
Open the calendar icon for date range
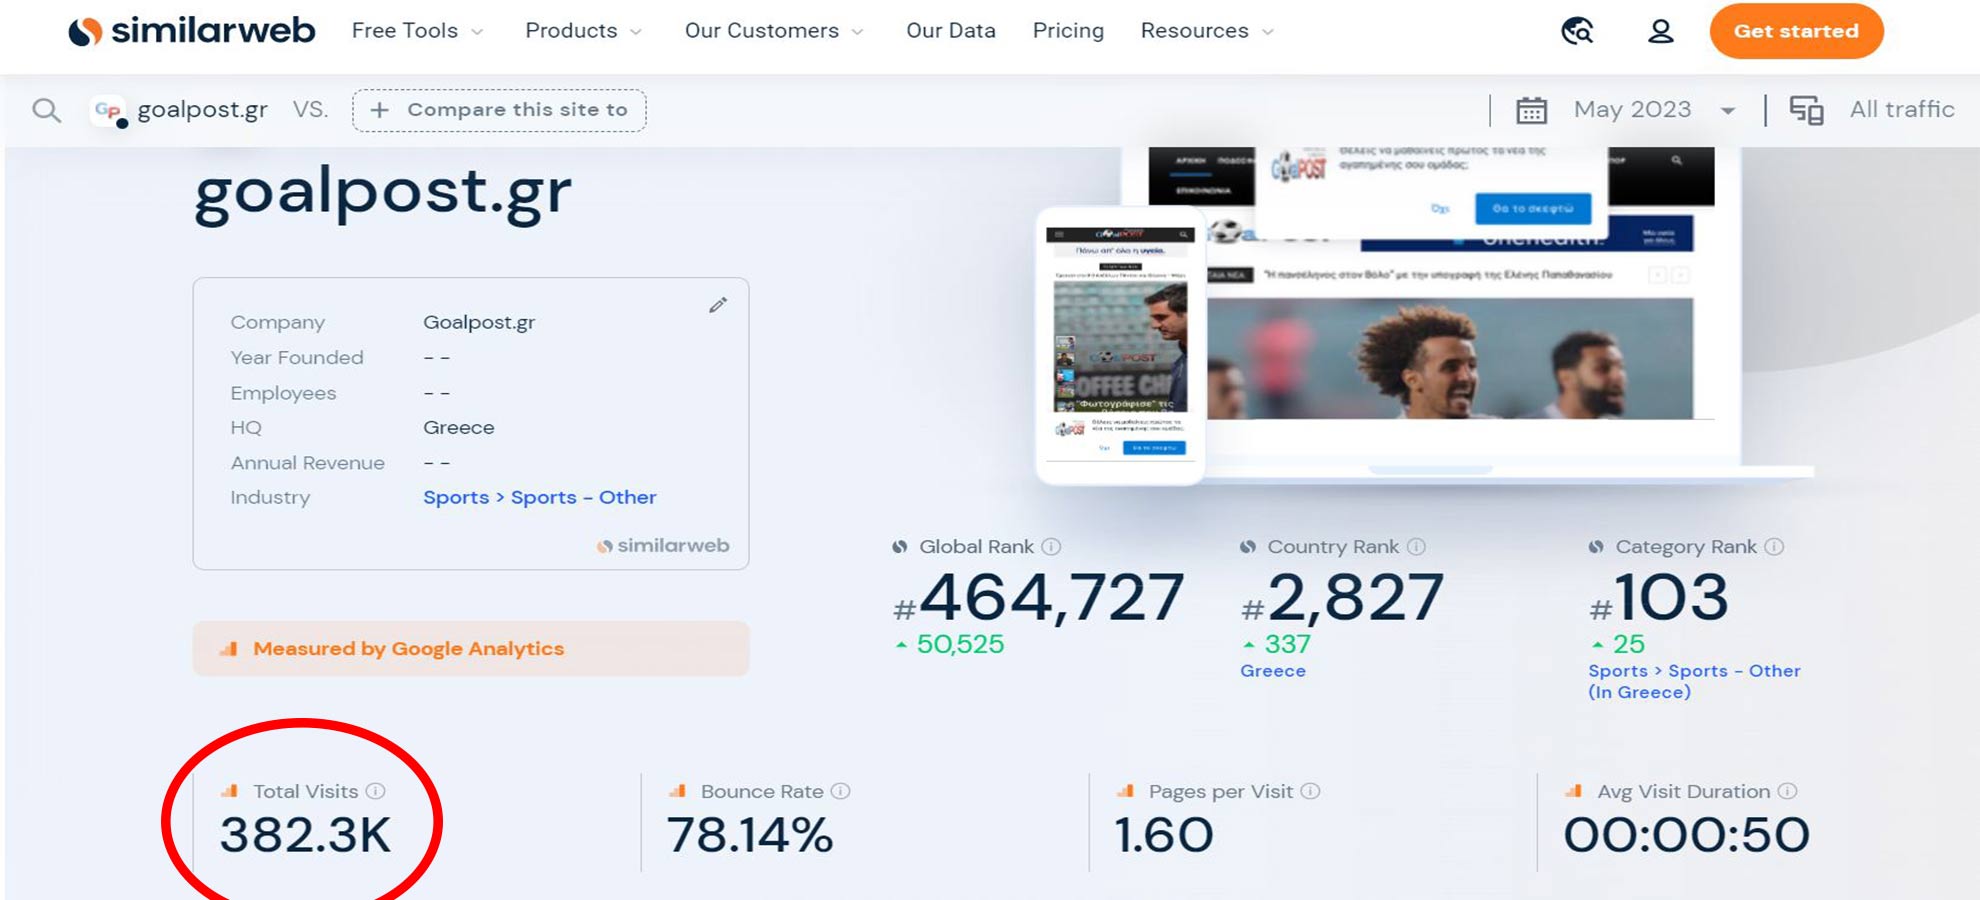(x=1531, y=110)
